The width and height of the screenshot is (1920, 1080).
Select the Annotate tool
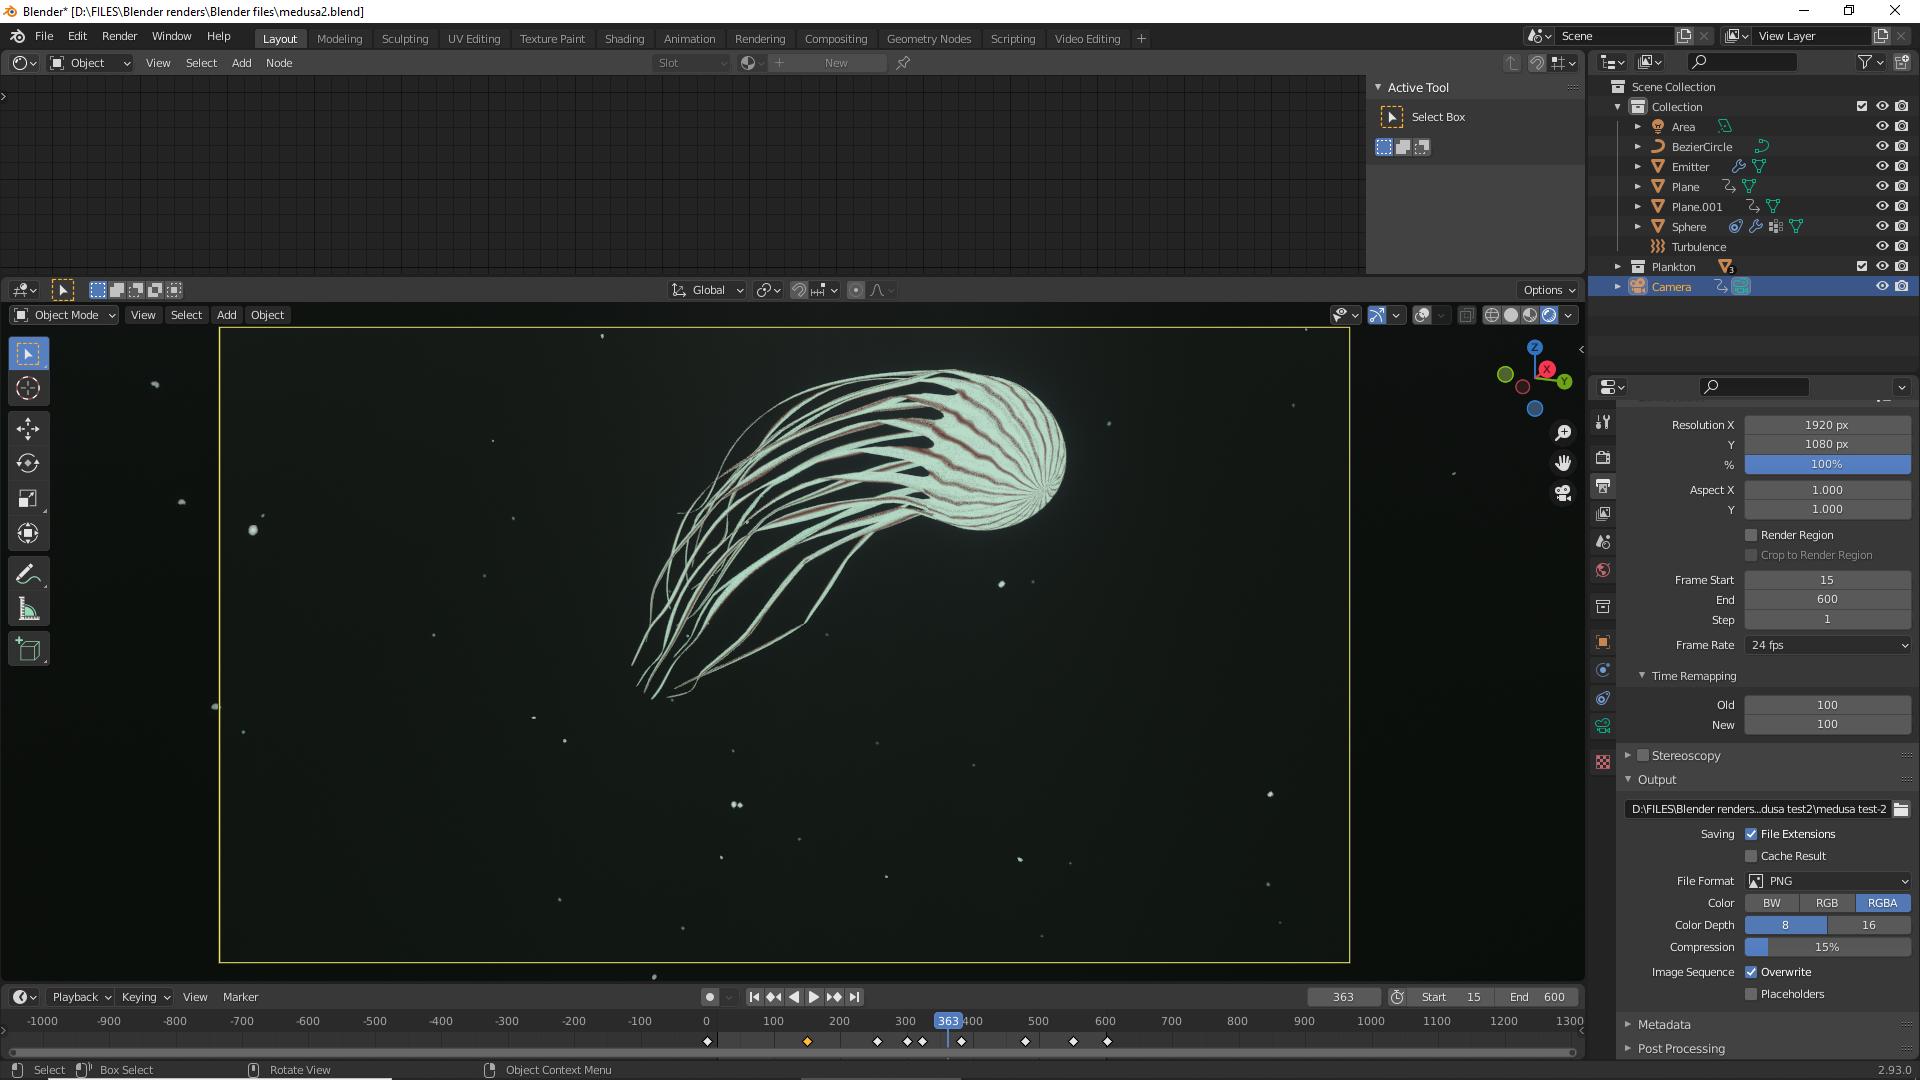pos(28,574)
